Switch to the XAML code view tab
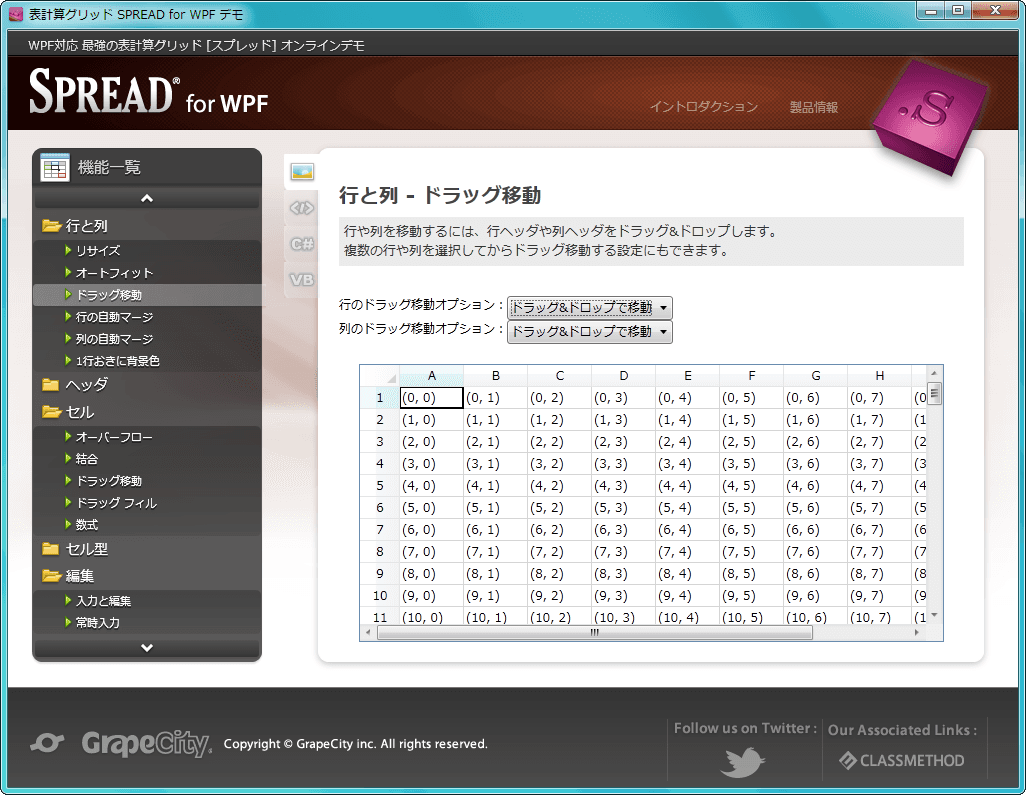Screen dimensions: 1026x795 click(x=302, y=208)
